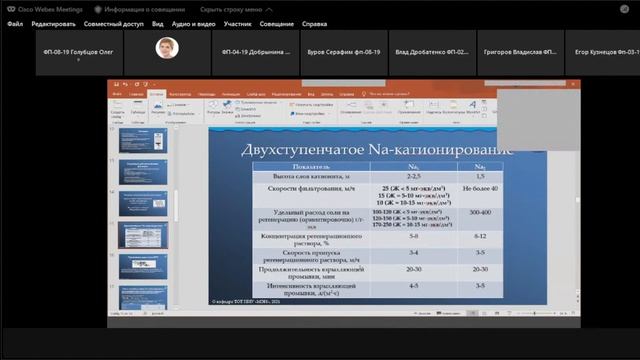Click table cell Скорости фильтрования
640x360 pixels.
click(x=311, y=196)
